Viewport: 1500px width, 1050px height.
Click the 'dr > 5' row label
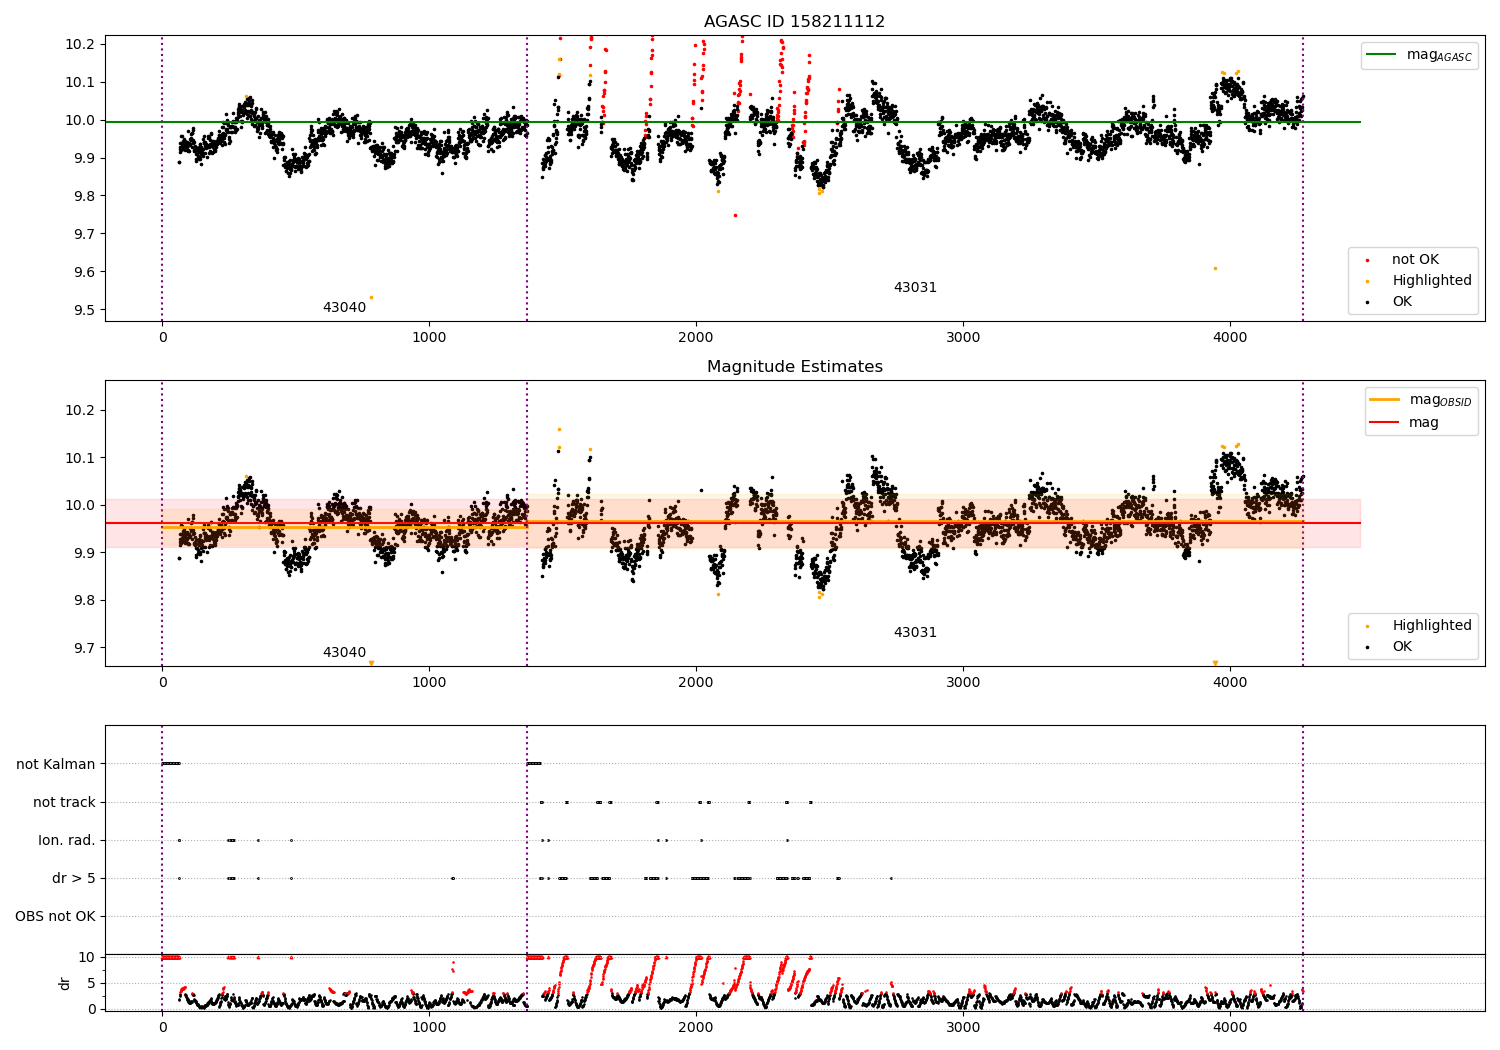point(74,878)
